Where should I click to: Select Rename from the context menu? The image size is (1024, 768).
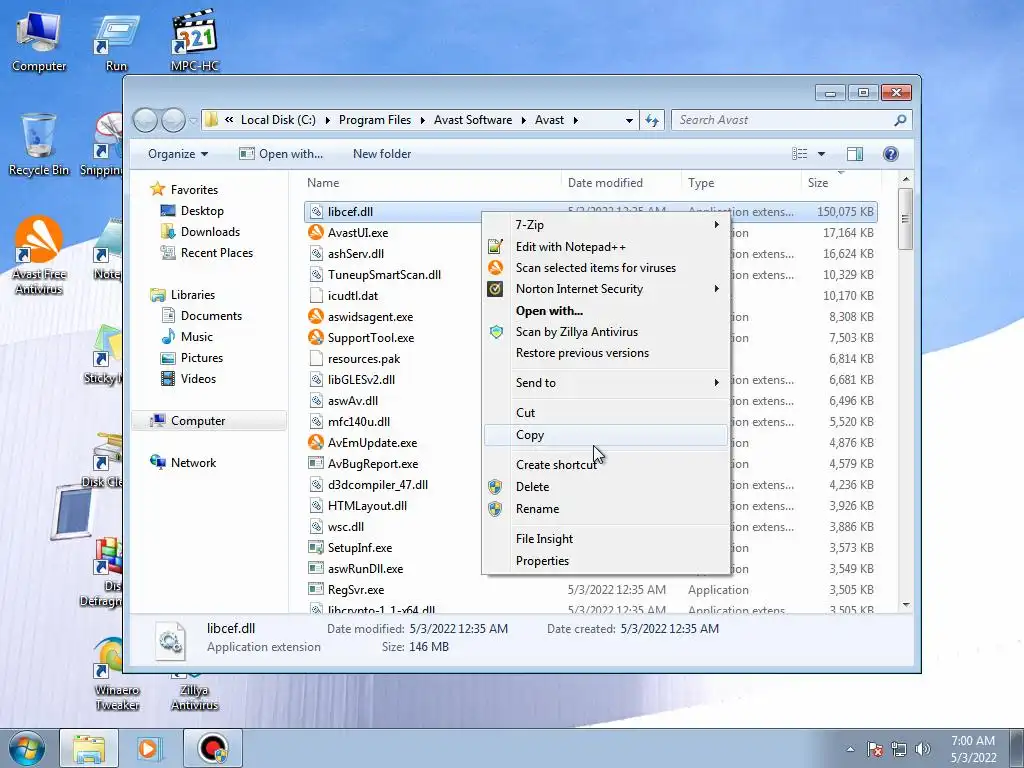point(606,509)
